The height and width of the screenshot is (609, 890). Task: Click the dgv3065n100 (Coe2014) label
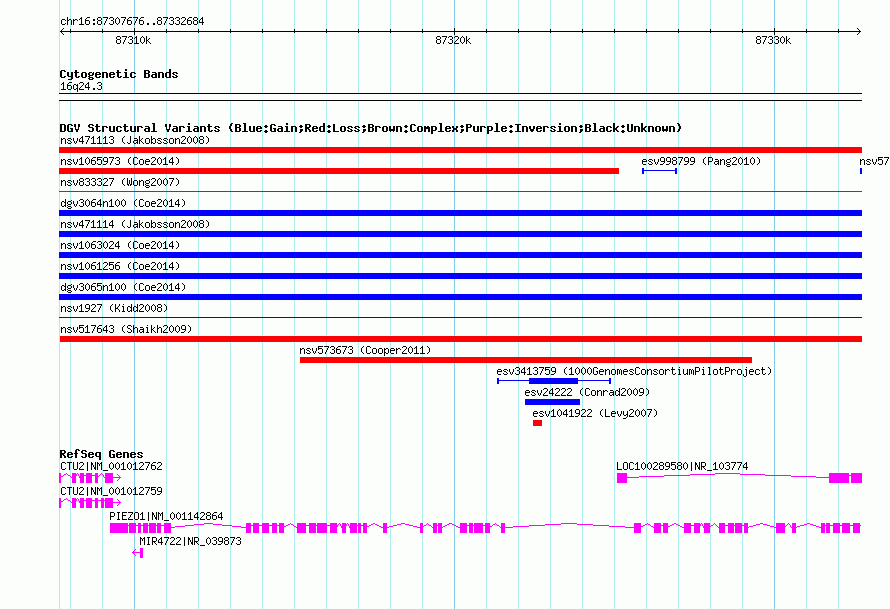coord(123,287)
